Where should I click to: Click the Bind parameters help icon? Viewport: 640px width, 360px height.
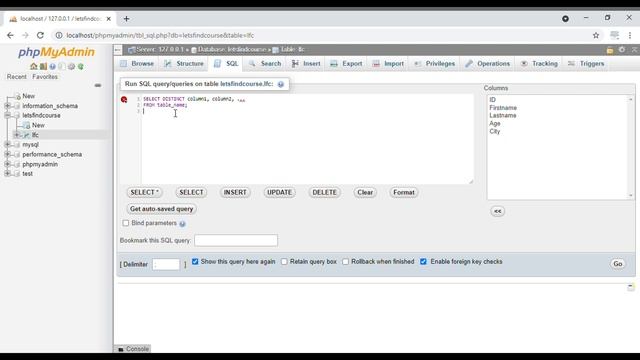point(182,224)
